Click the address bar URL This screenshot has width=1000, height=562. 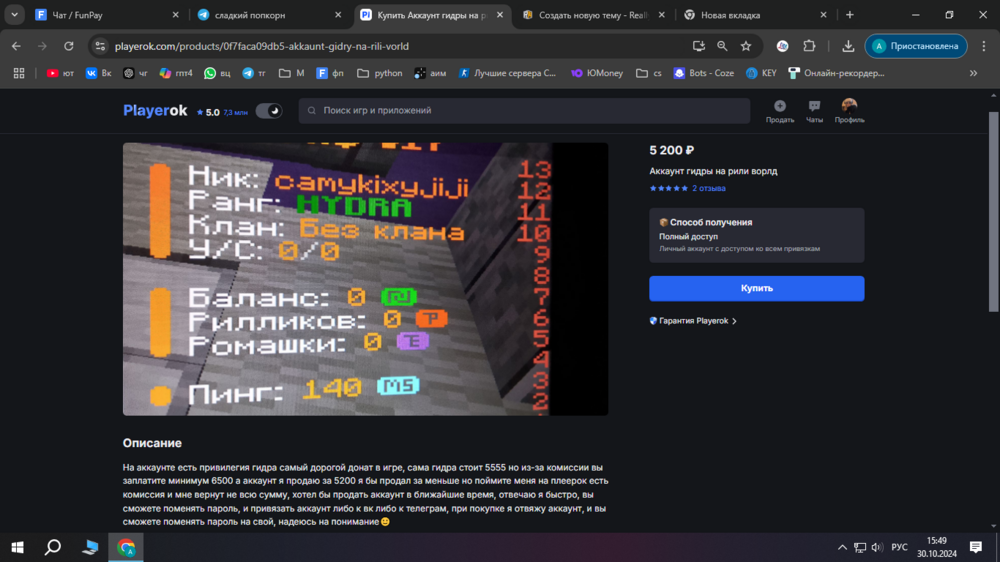(261, 46)
